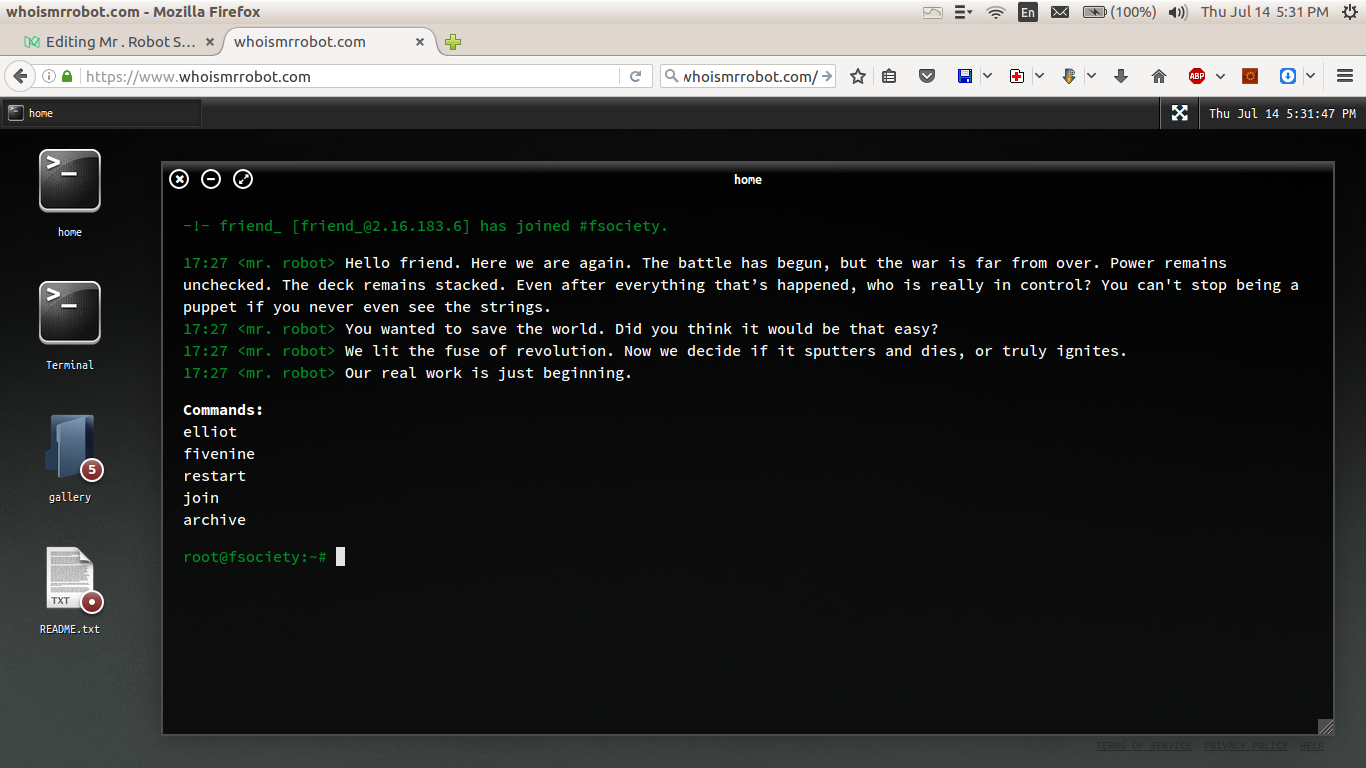Save page to Pocket

[x=927, y=76]
